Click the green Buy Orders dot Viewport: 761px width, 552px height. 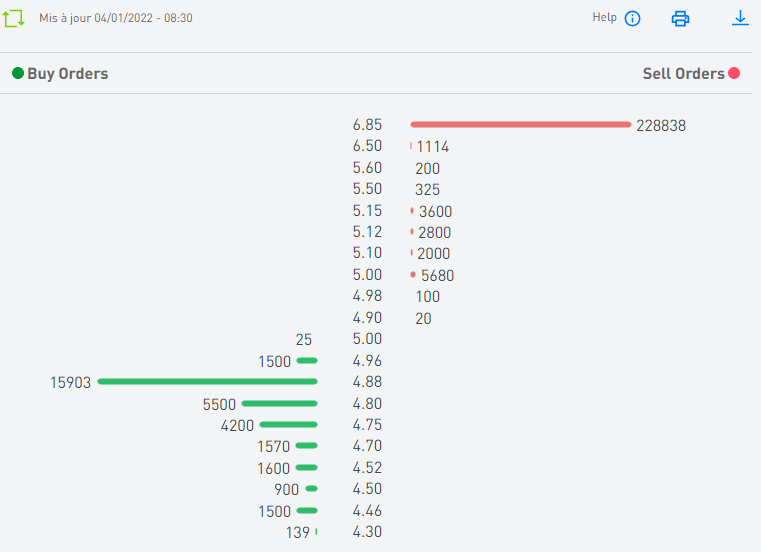[x=18, y=73]
